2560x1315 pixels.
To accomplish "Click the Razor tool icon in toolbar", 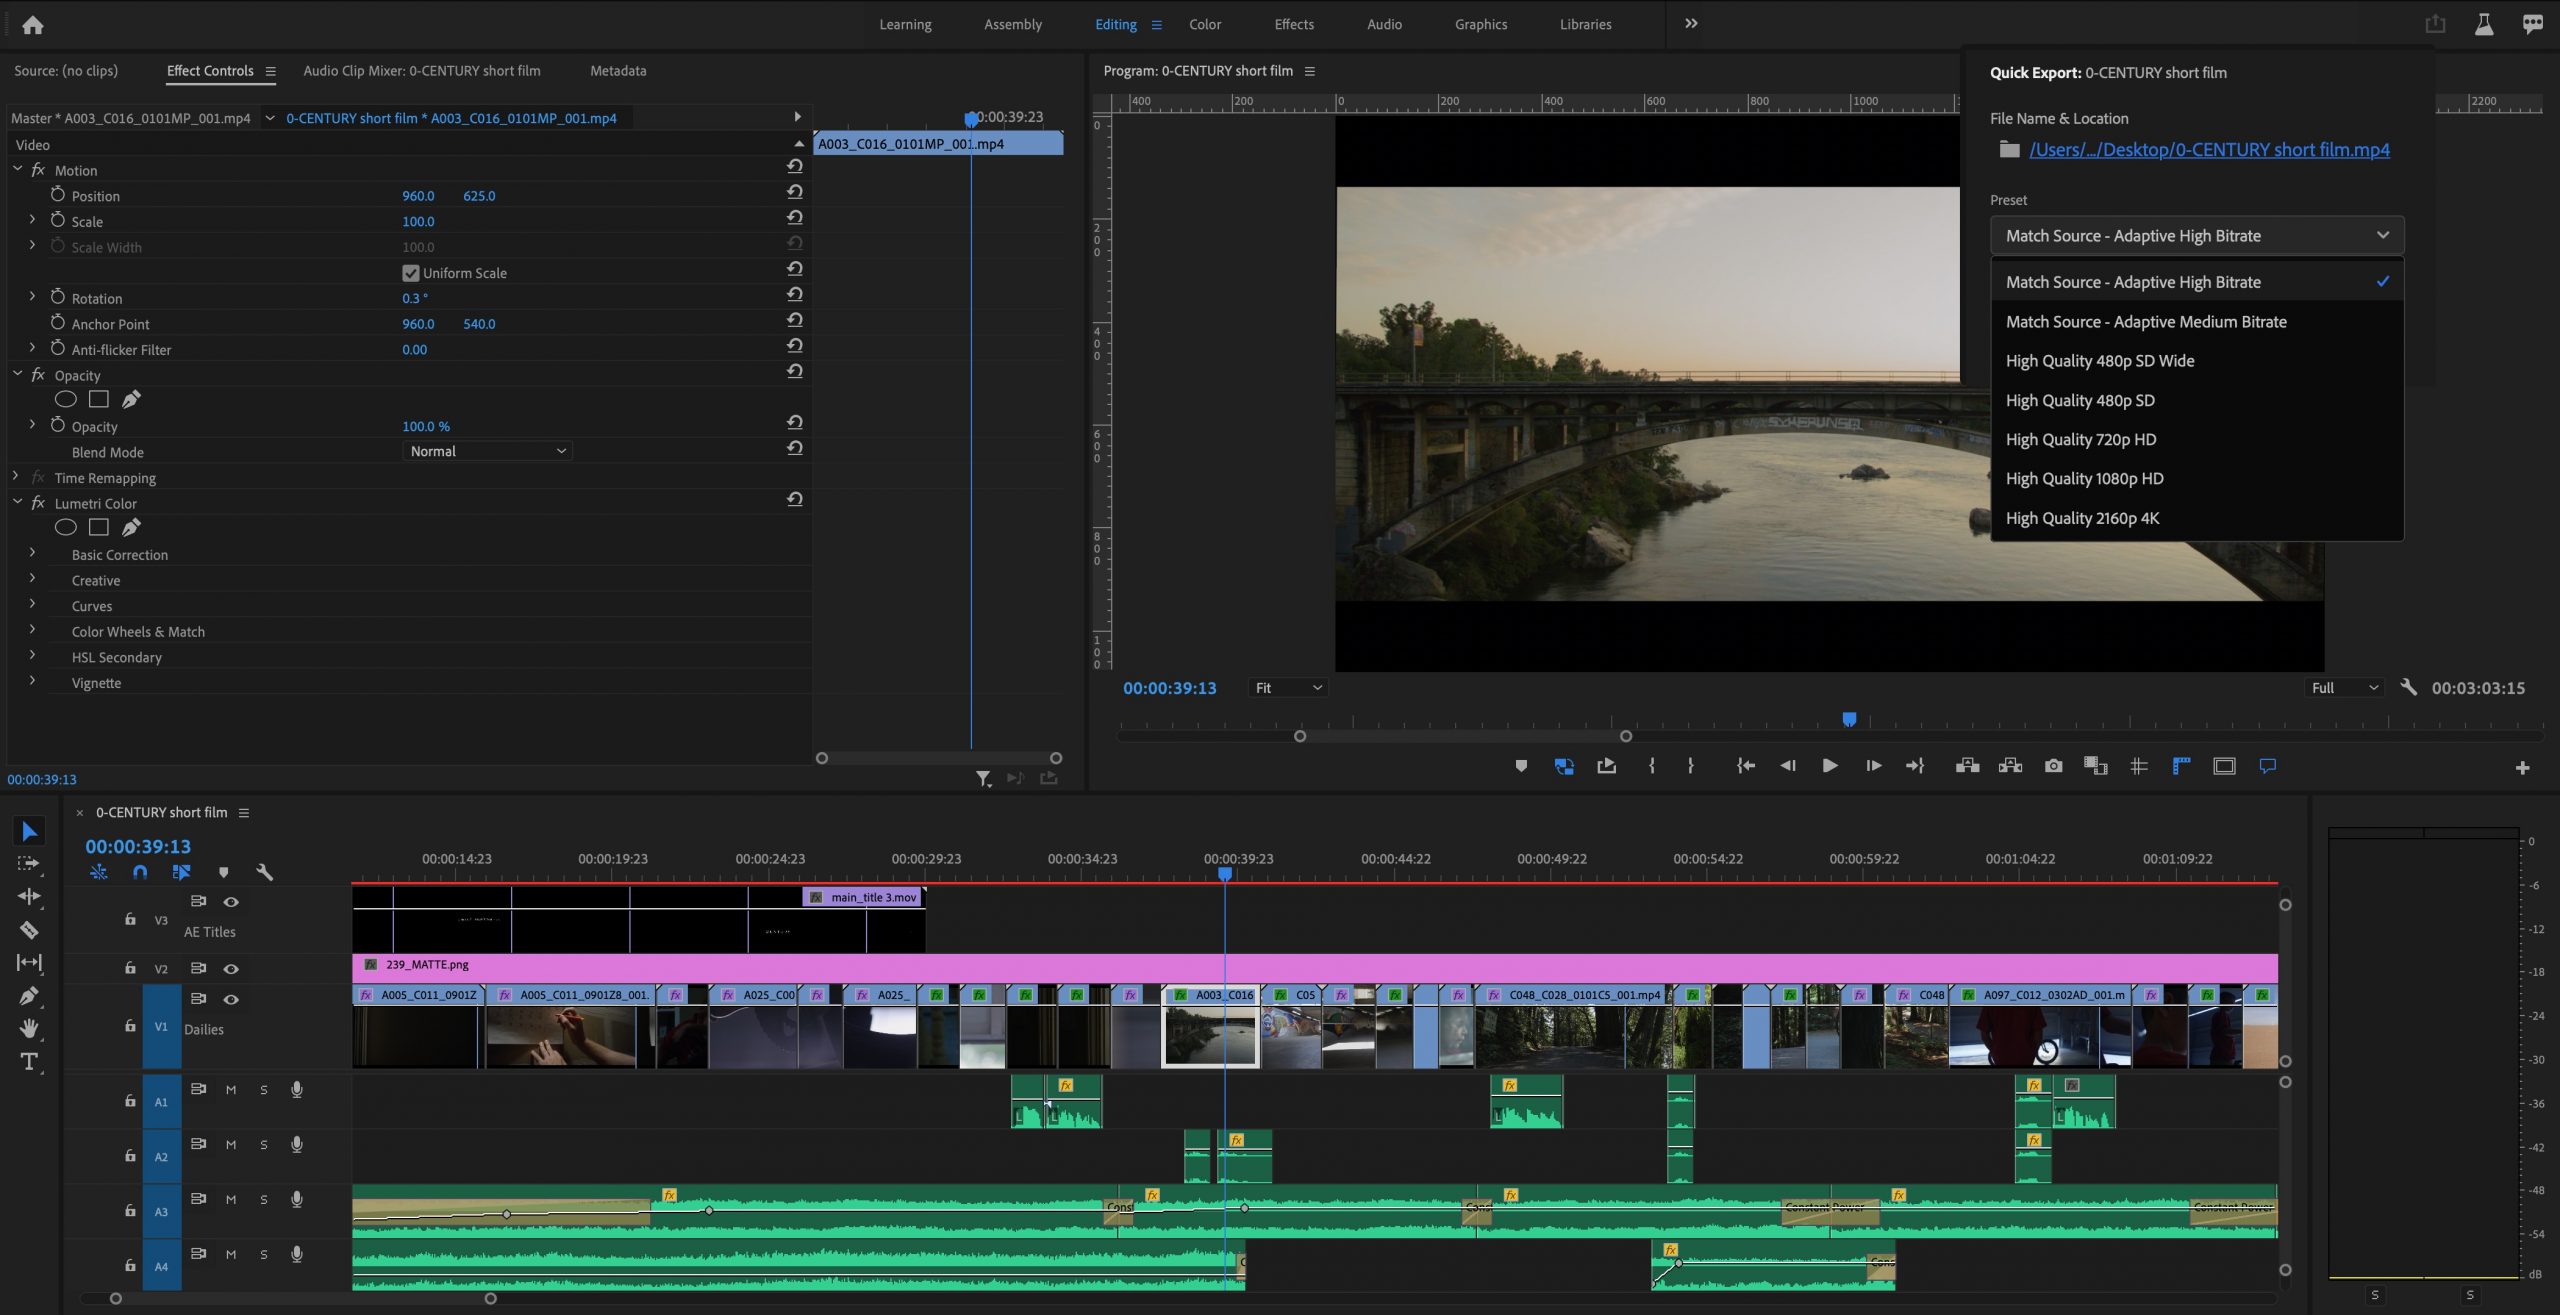I will tap(25, 928).
